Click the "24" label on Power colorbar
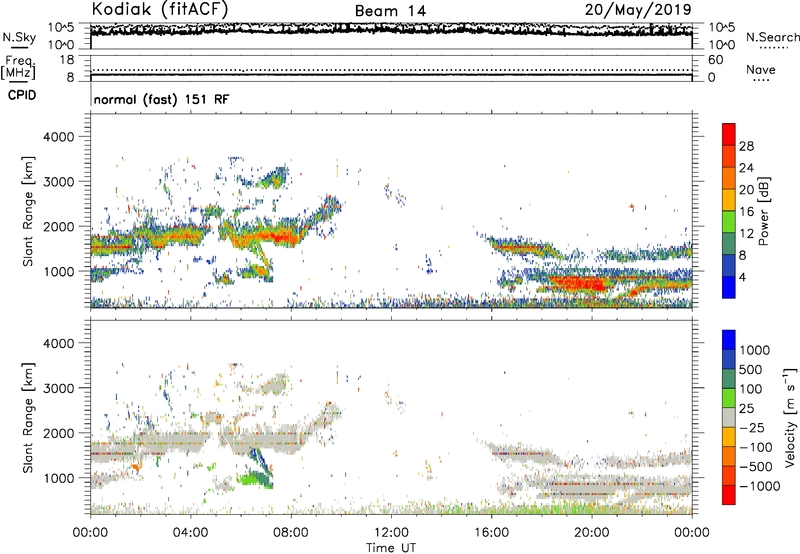Image resolution: width=800 pixels, height=554 pixels. [x=746, y=168]
